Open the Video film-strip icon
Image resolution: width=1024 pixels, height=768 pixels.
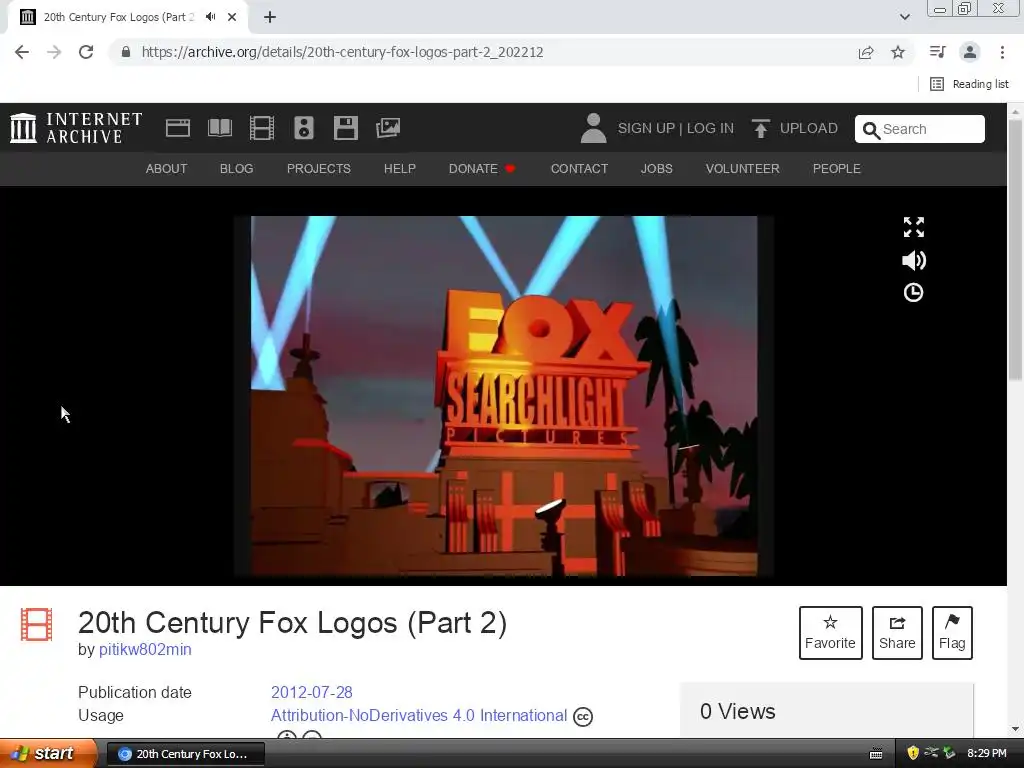pos(262,128)
